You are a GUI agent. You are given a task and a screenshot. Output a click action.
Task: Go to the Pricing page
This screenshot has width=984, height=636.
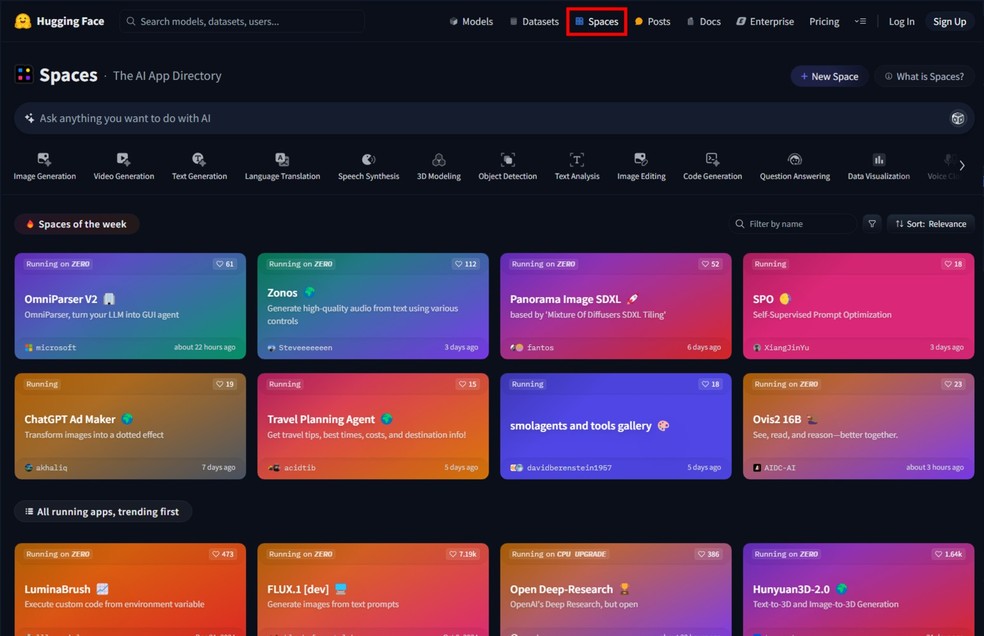click(824, 21)
